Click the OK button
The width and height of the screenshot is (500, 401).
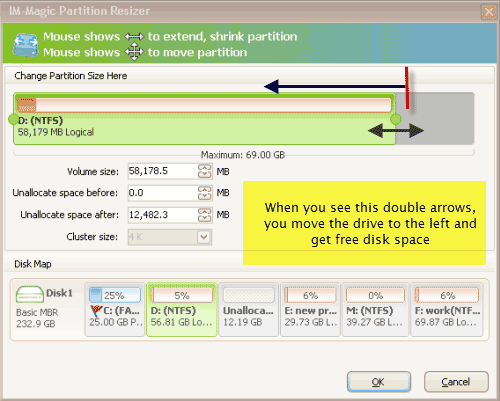point(379,382)
